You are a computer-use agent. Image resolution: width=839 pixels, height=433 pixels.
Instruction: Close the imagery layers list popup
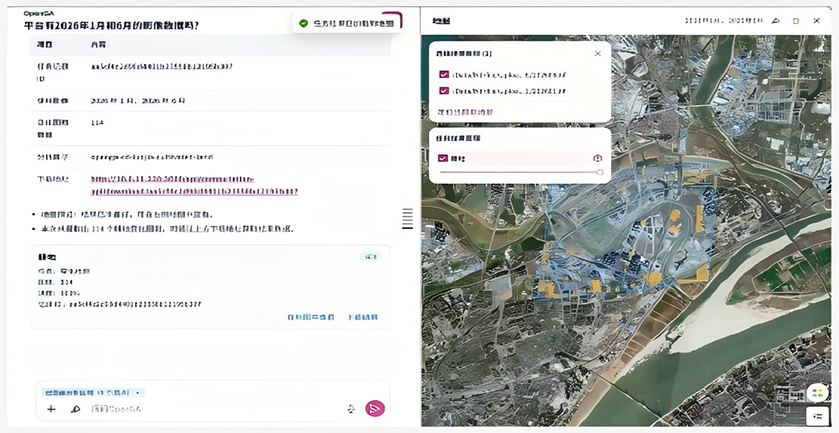(x=598, y=54)
